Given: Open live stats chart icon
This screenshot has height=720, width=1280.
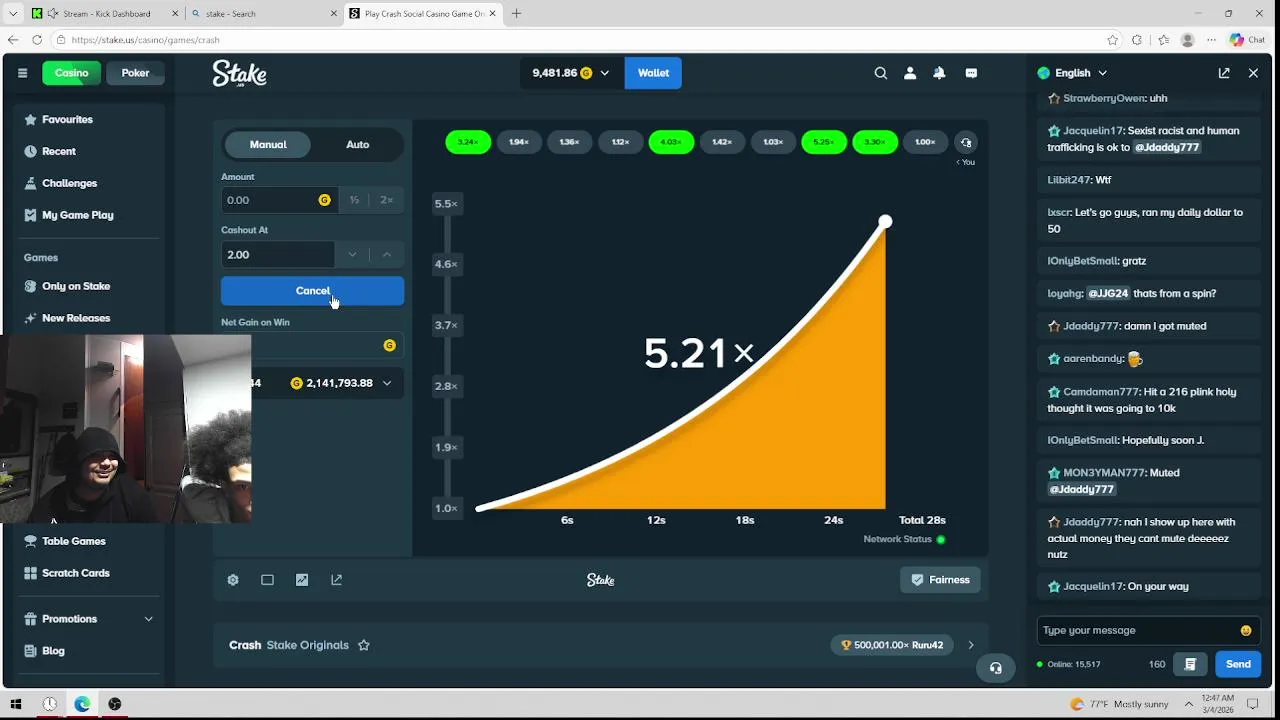Looking at the screenshot, I should tap(302, 580).
